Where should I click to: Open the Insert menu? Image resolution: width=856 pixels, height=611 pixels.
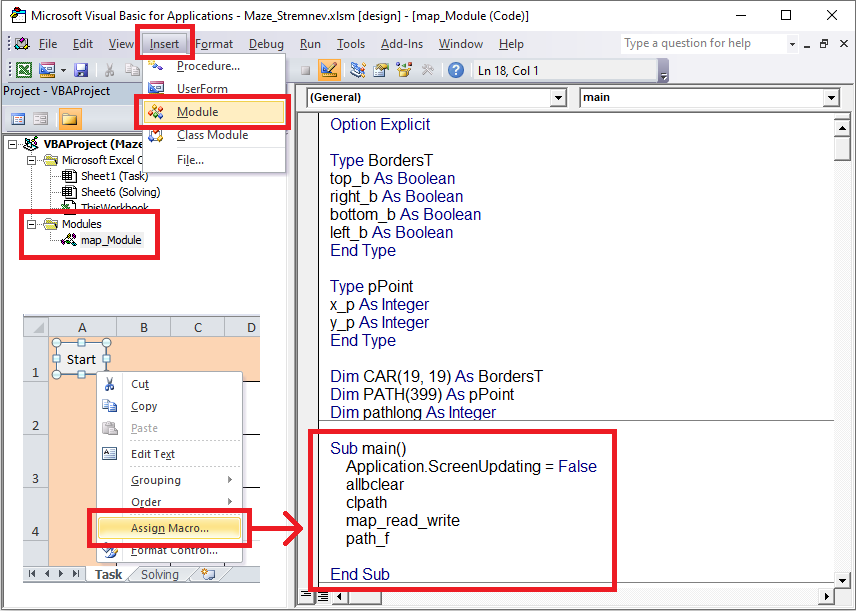tap(164, 44)
